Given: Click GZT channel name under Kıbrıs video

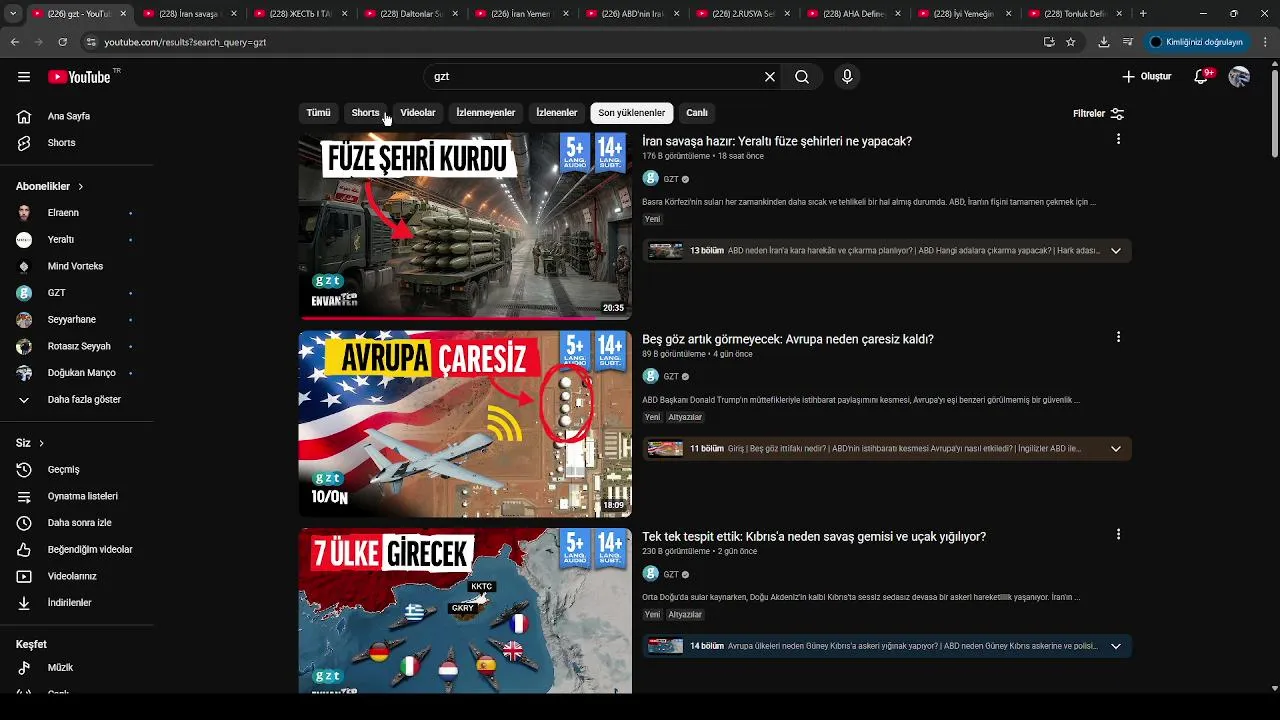Looking at the screenshot, I should pyautogui.click(x=671, y=575).
